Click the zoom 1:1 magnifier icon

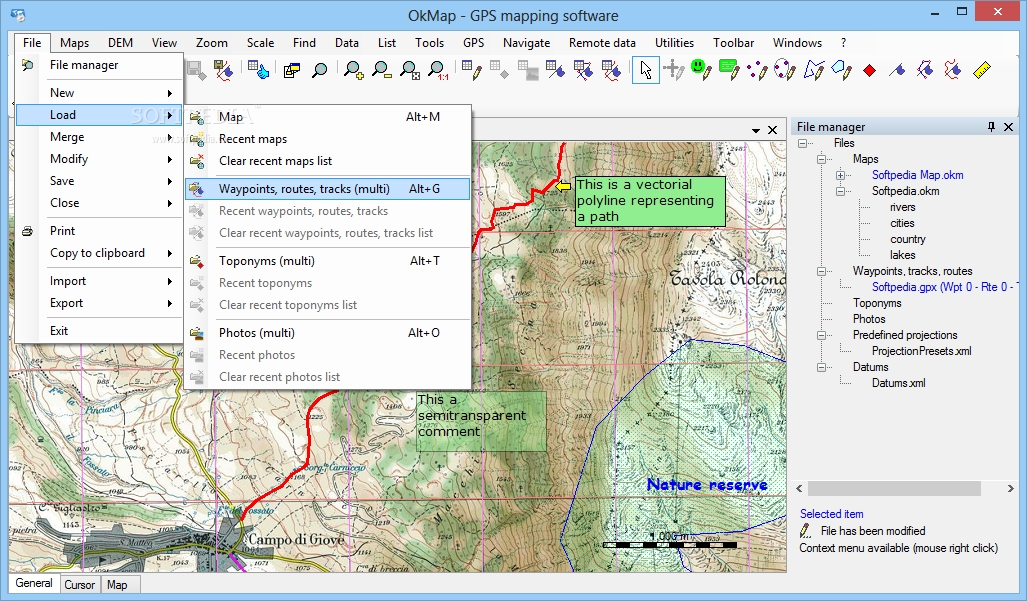[438, 70]
